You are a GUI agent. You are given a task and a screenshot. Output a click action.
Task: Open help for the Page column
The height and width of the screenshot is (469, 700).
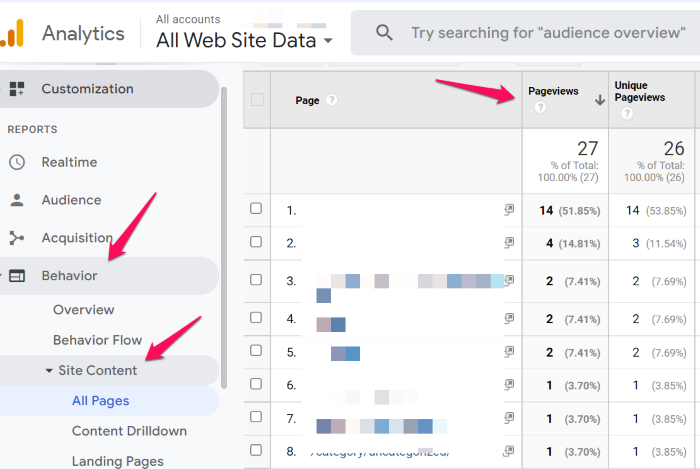click(331, 100)
